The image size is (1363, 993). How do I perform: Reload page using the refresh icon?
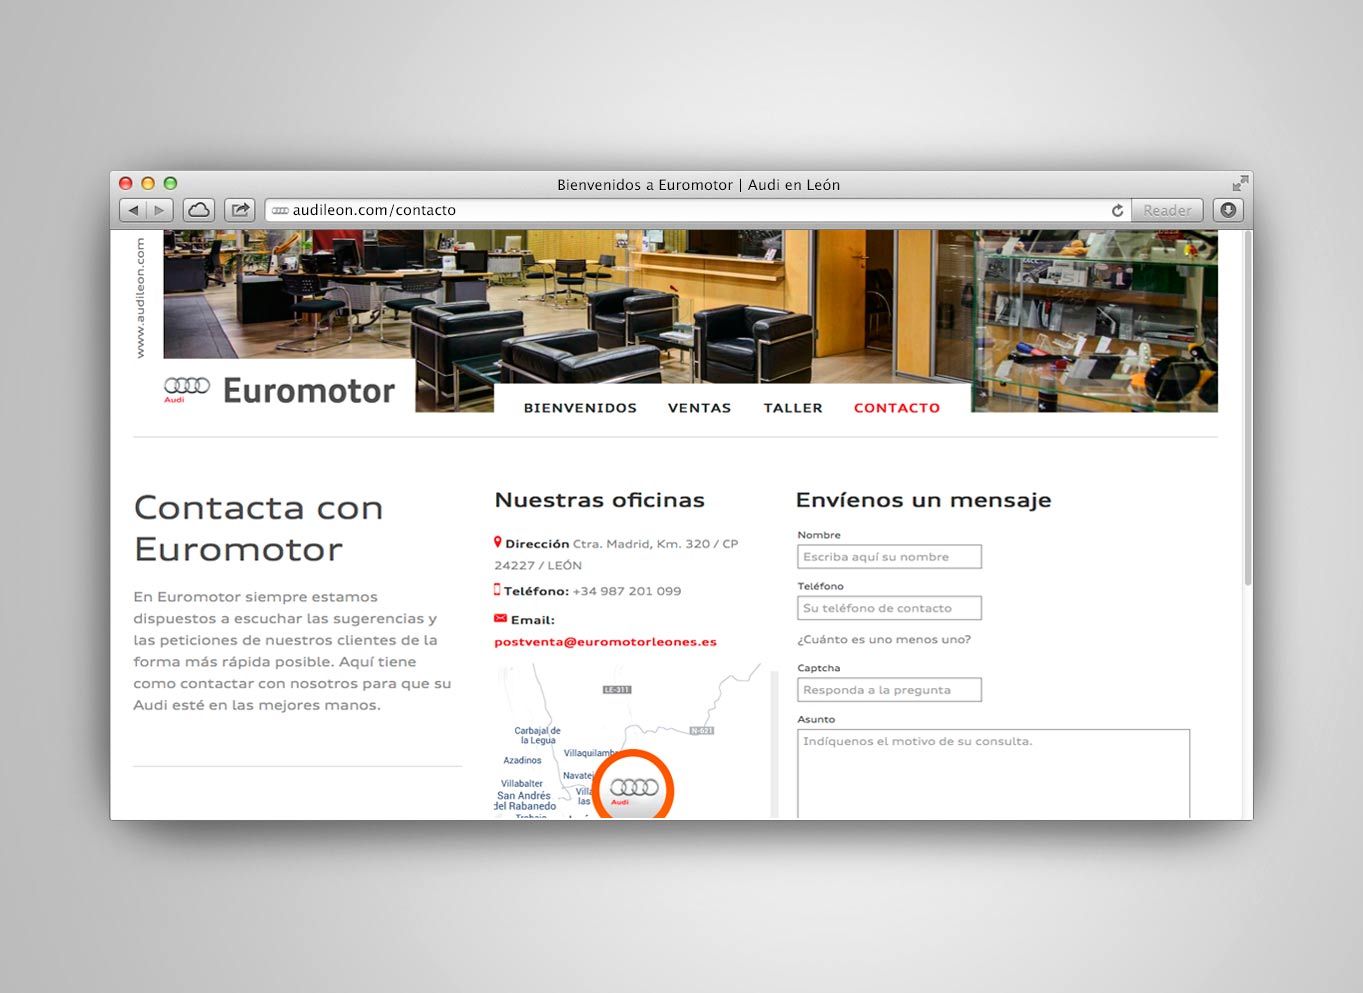pyautogui.click(x=1117, y=210)
